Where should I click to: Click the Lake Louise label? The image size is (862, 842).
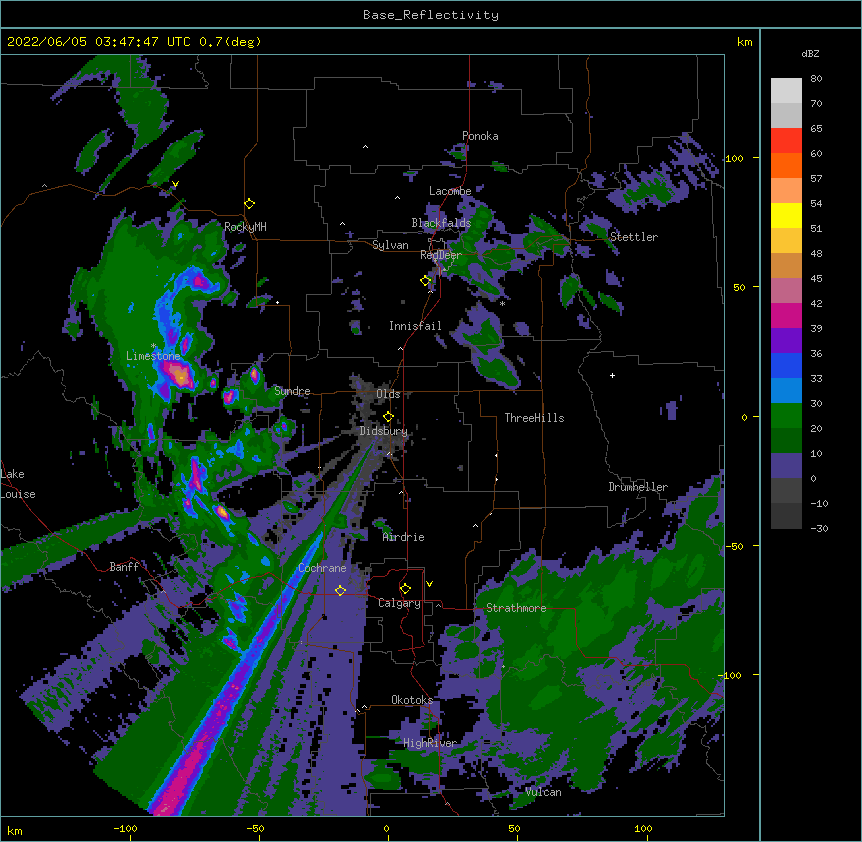(x=18, y=484)
